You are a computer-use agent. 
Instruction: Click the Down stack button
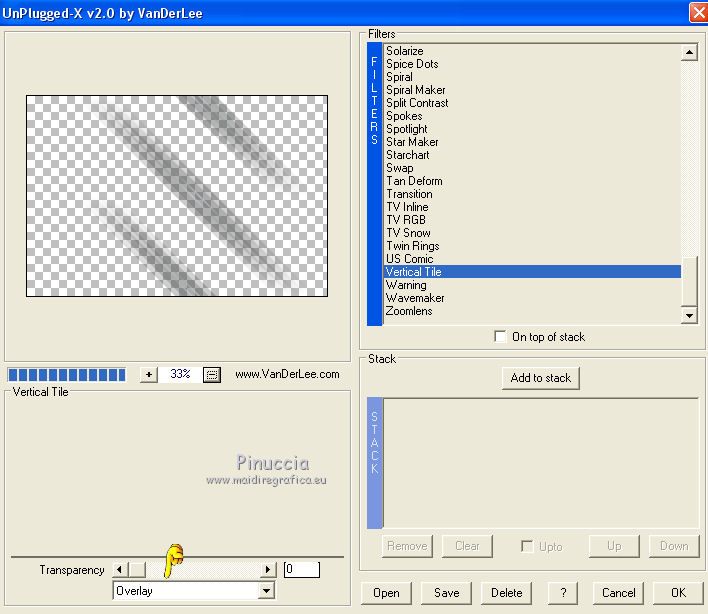(x=674, y=546)
